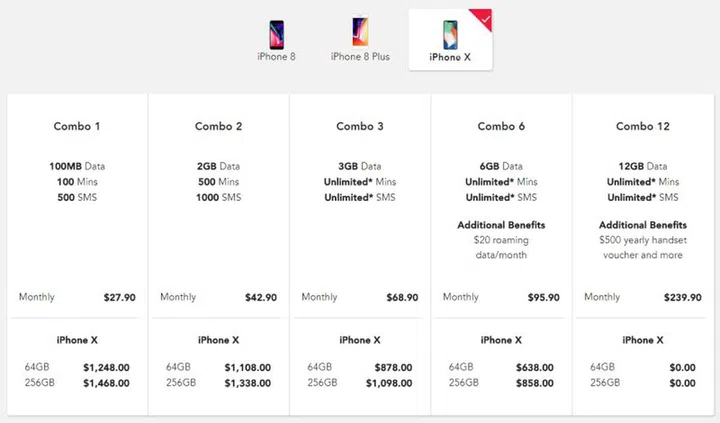The width and height of the screenshot is (720, 423).
Task: Switch to the iPhone 8 tab label
Action: pyautogui.click(x=277, y=57)
